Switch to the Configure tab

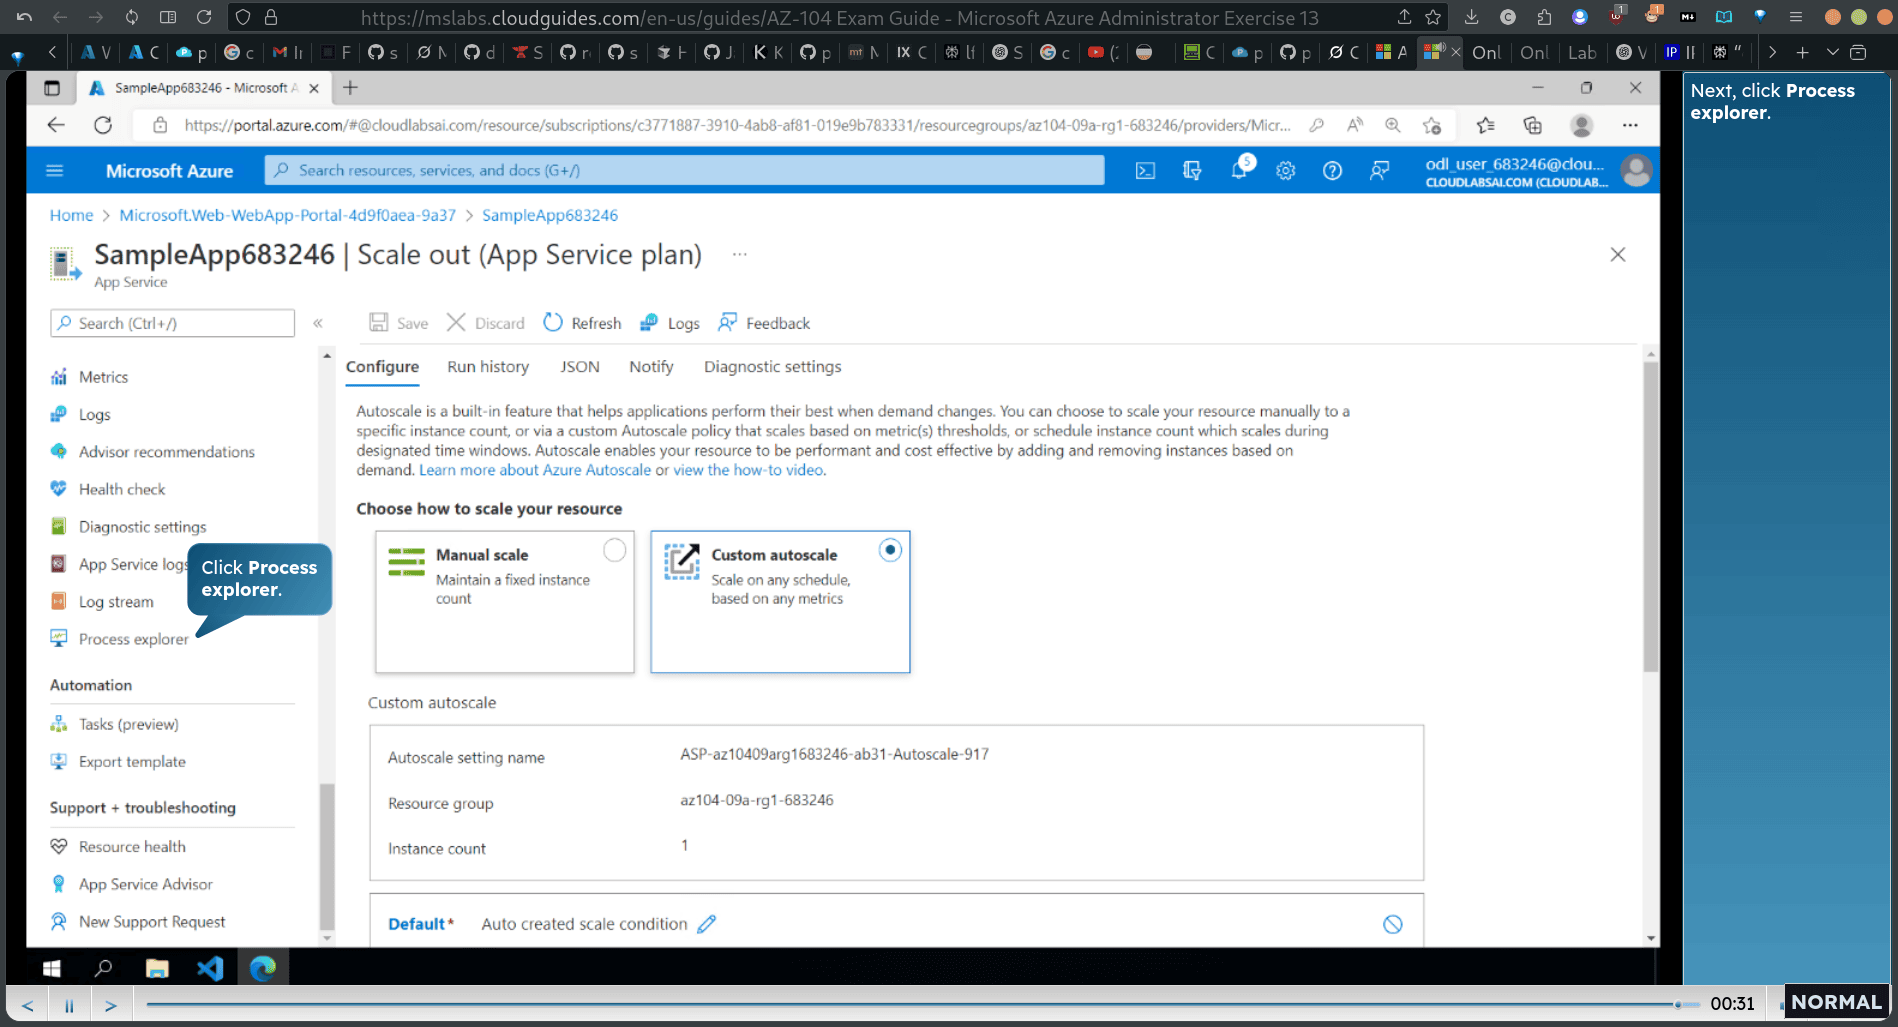click(x=382, y=367)
